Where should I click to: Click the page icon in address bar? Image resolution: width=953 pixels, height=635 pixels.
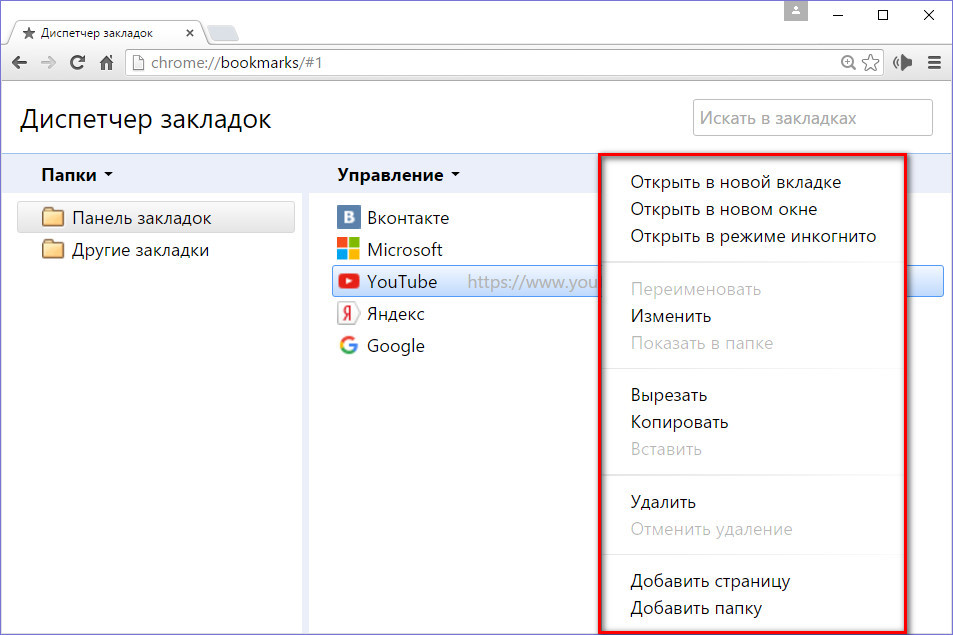(x=139, y=63)
